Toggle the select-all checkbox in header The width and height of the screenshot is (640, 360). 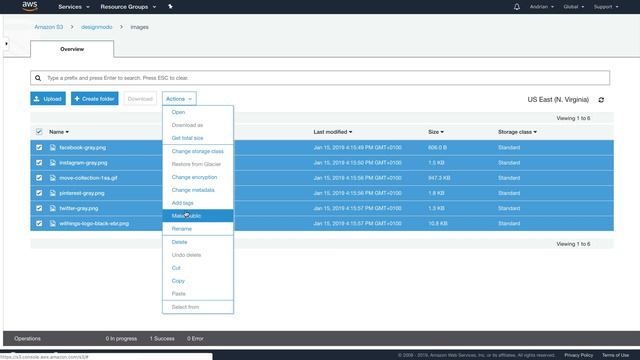(x=39, y=131)
